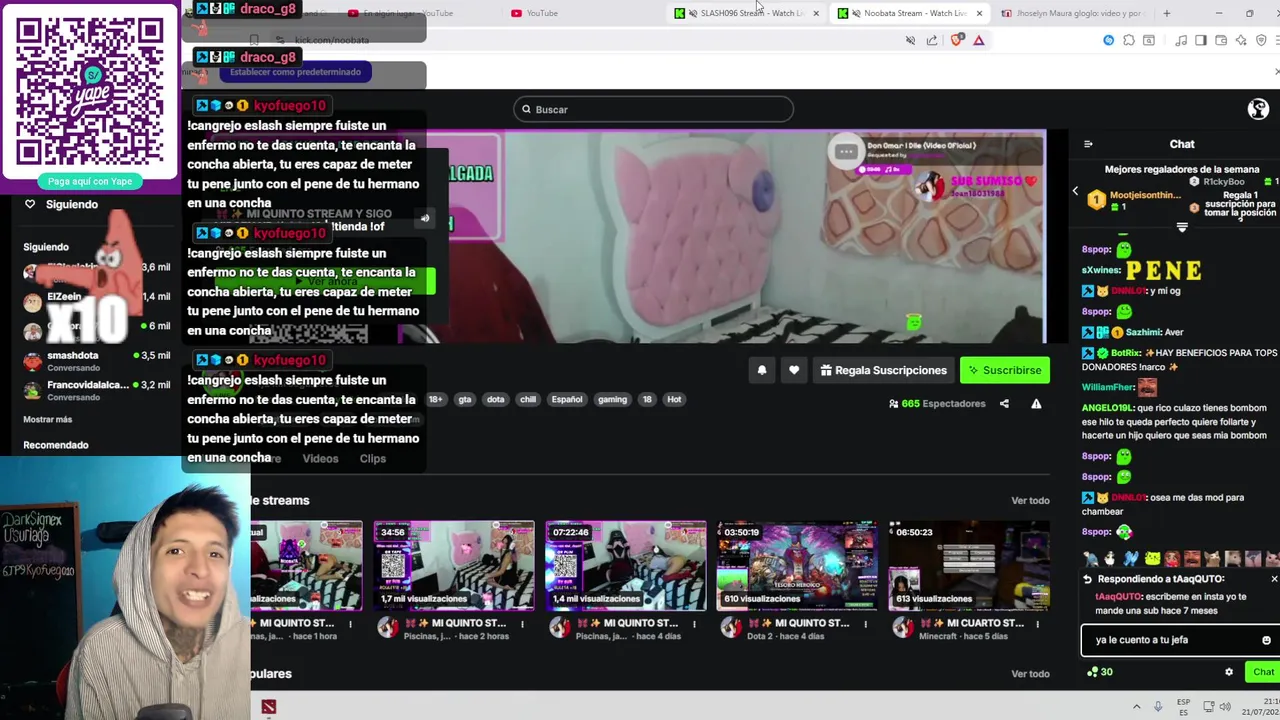Viewport: 1280px width, 720px height.
Task: Click the gta tag
Action: pos(464,399)
